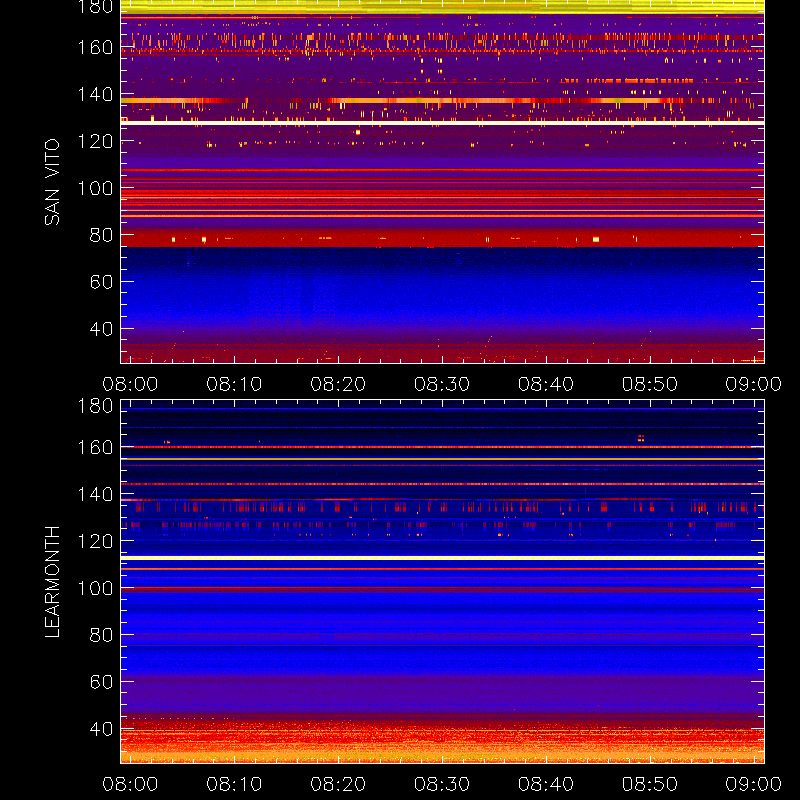Click the LEARMONTH axis label

[52, 582]
